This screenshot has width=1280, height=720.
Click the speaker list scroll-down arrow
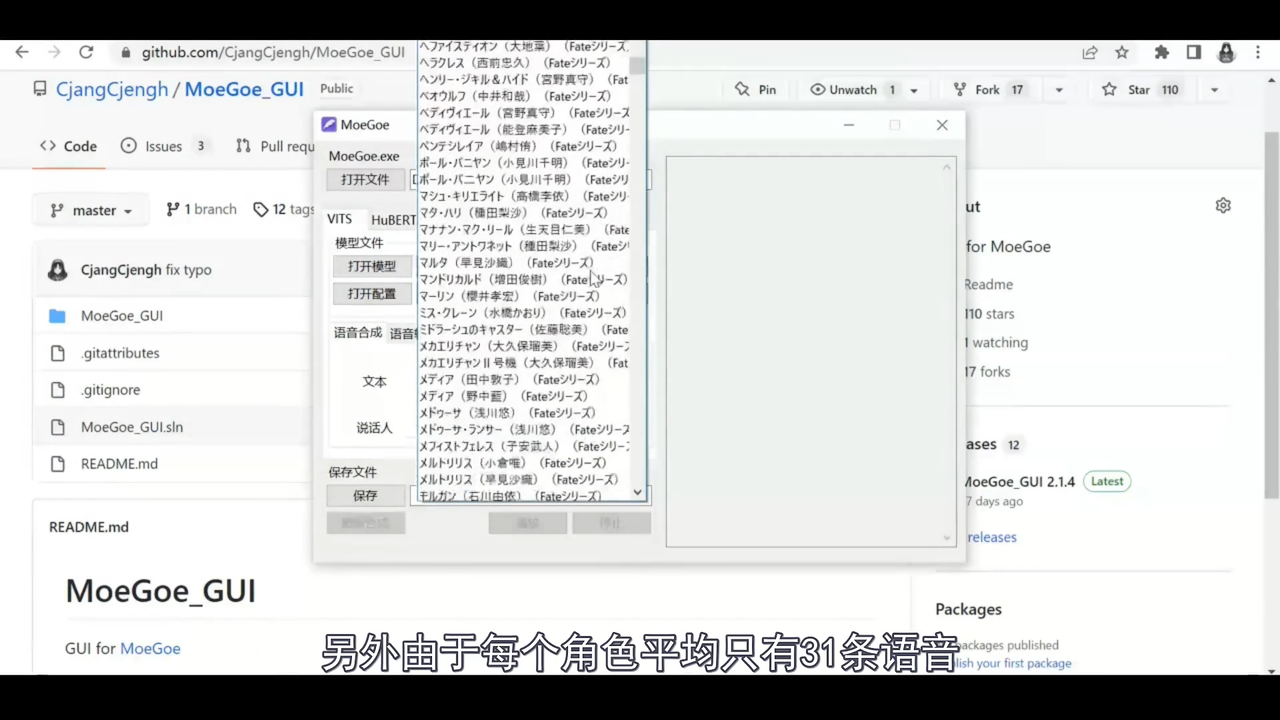click(x=638, y=493)
